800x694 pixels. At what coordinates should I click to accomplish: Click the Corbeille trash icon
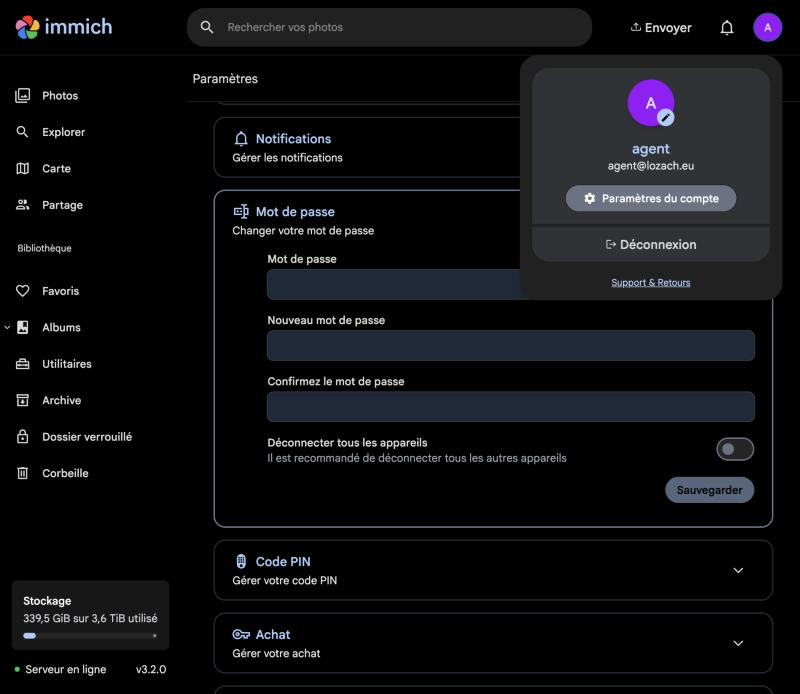click(x=22, y=473)
